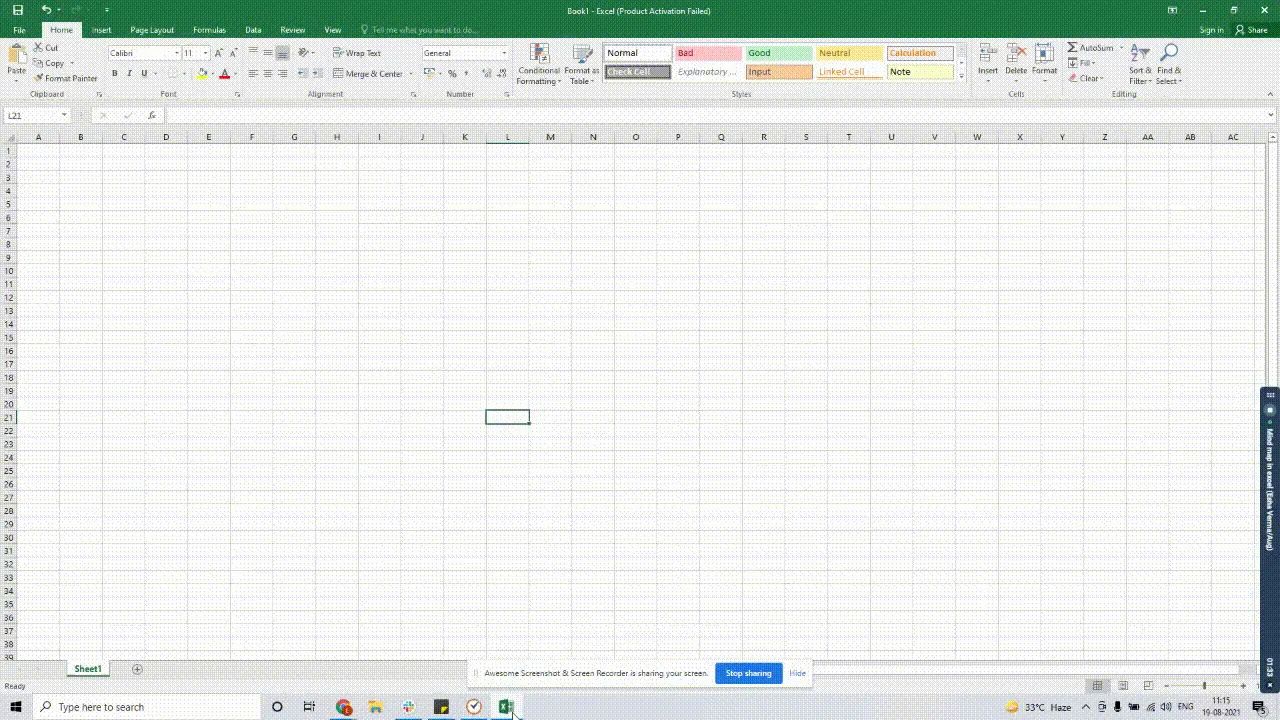Open the Fill Color dropdown arrow
1280x720 pixels.
(211, 74)
